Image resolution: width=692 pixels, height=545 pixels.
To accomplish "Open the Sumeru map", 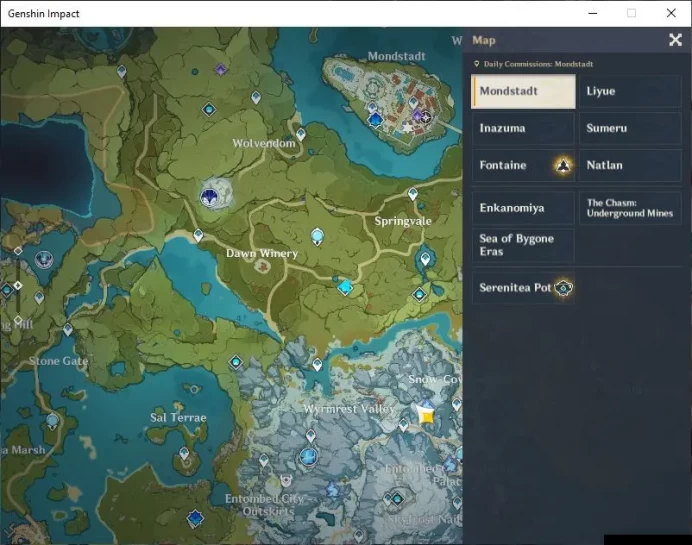I will (630, 128).
